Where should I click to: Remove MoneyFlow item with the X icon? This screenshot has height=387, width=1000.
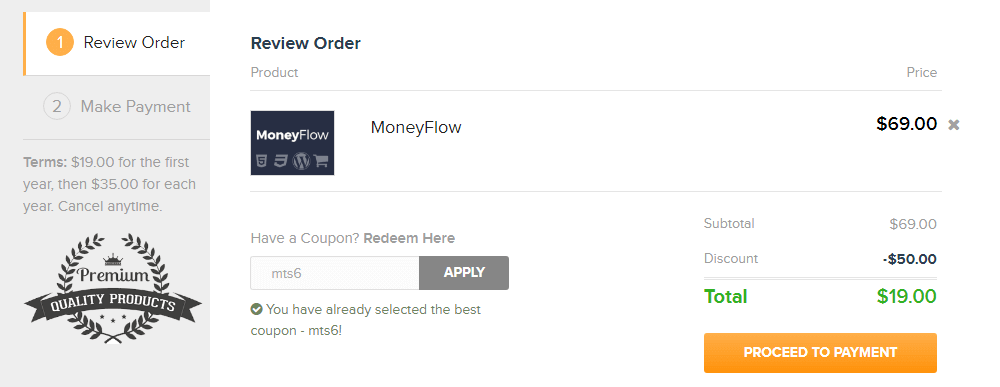click(x=953, y=124)
